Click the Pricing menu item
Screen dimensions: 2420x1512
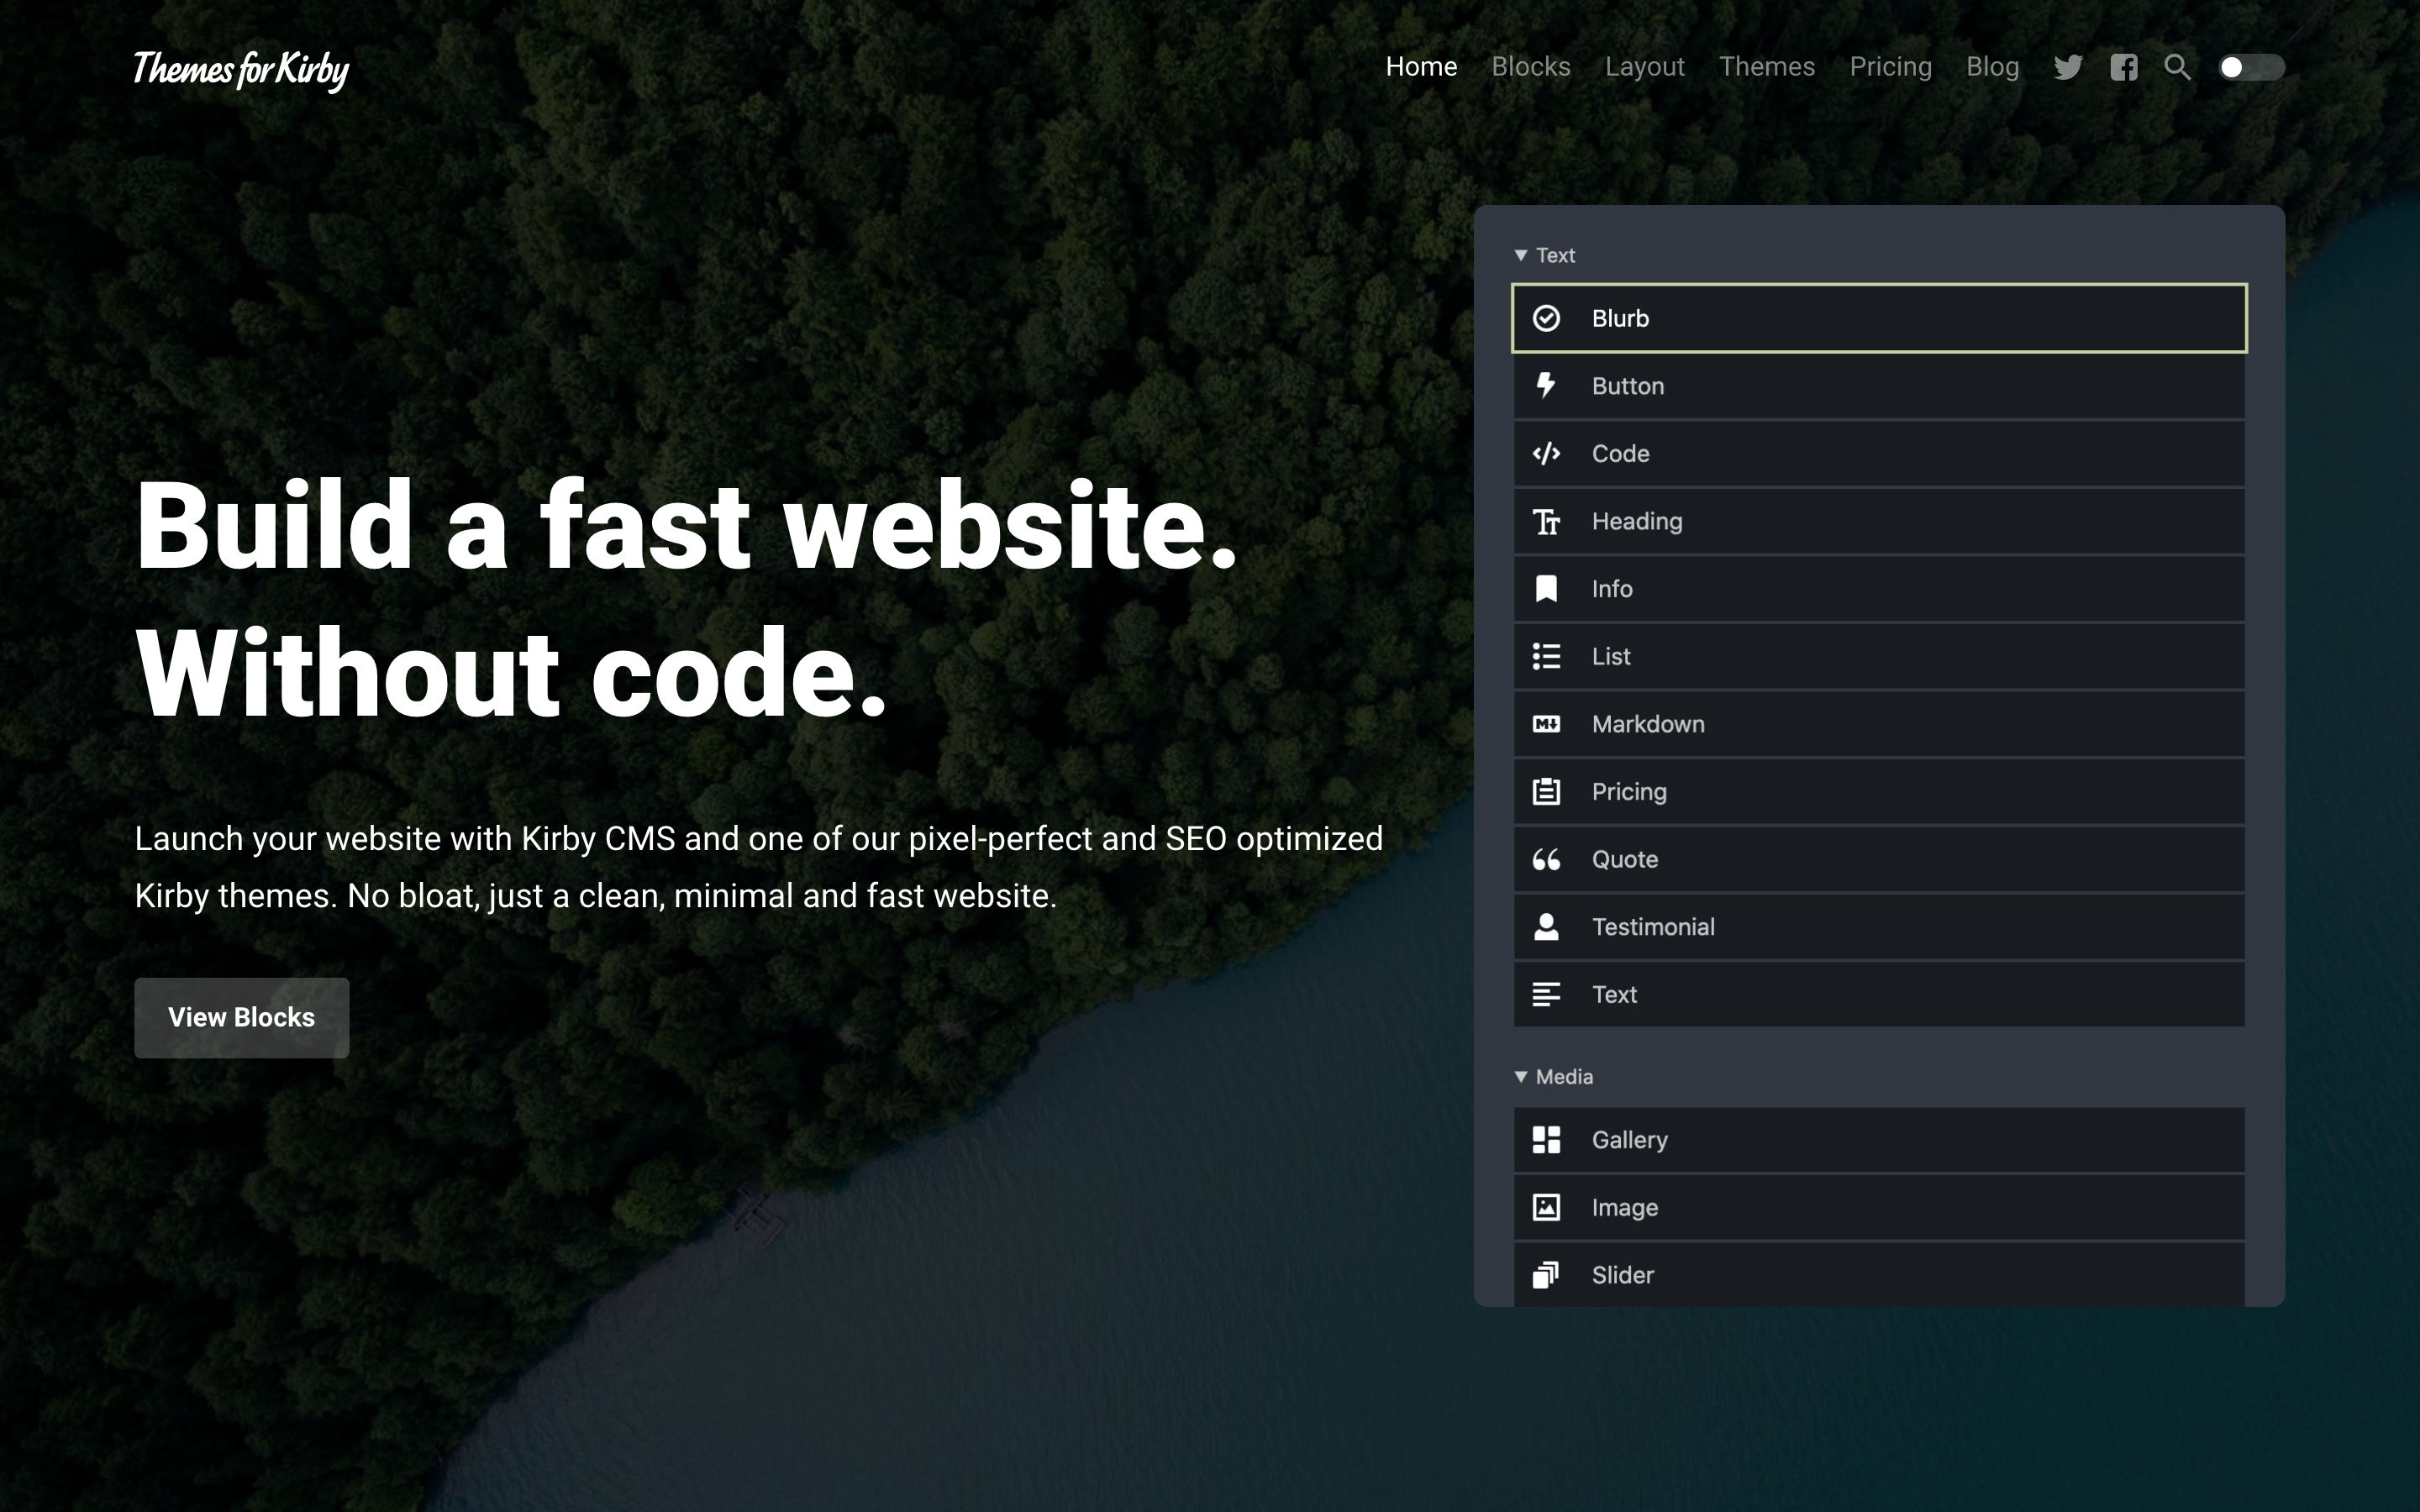click(x=1891, y=66)
